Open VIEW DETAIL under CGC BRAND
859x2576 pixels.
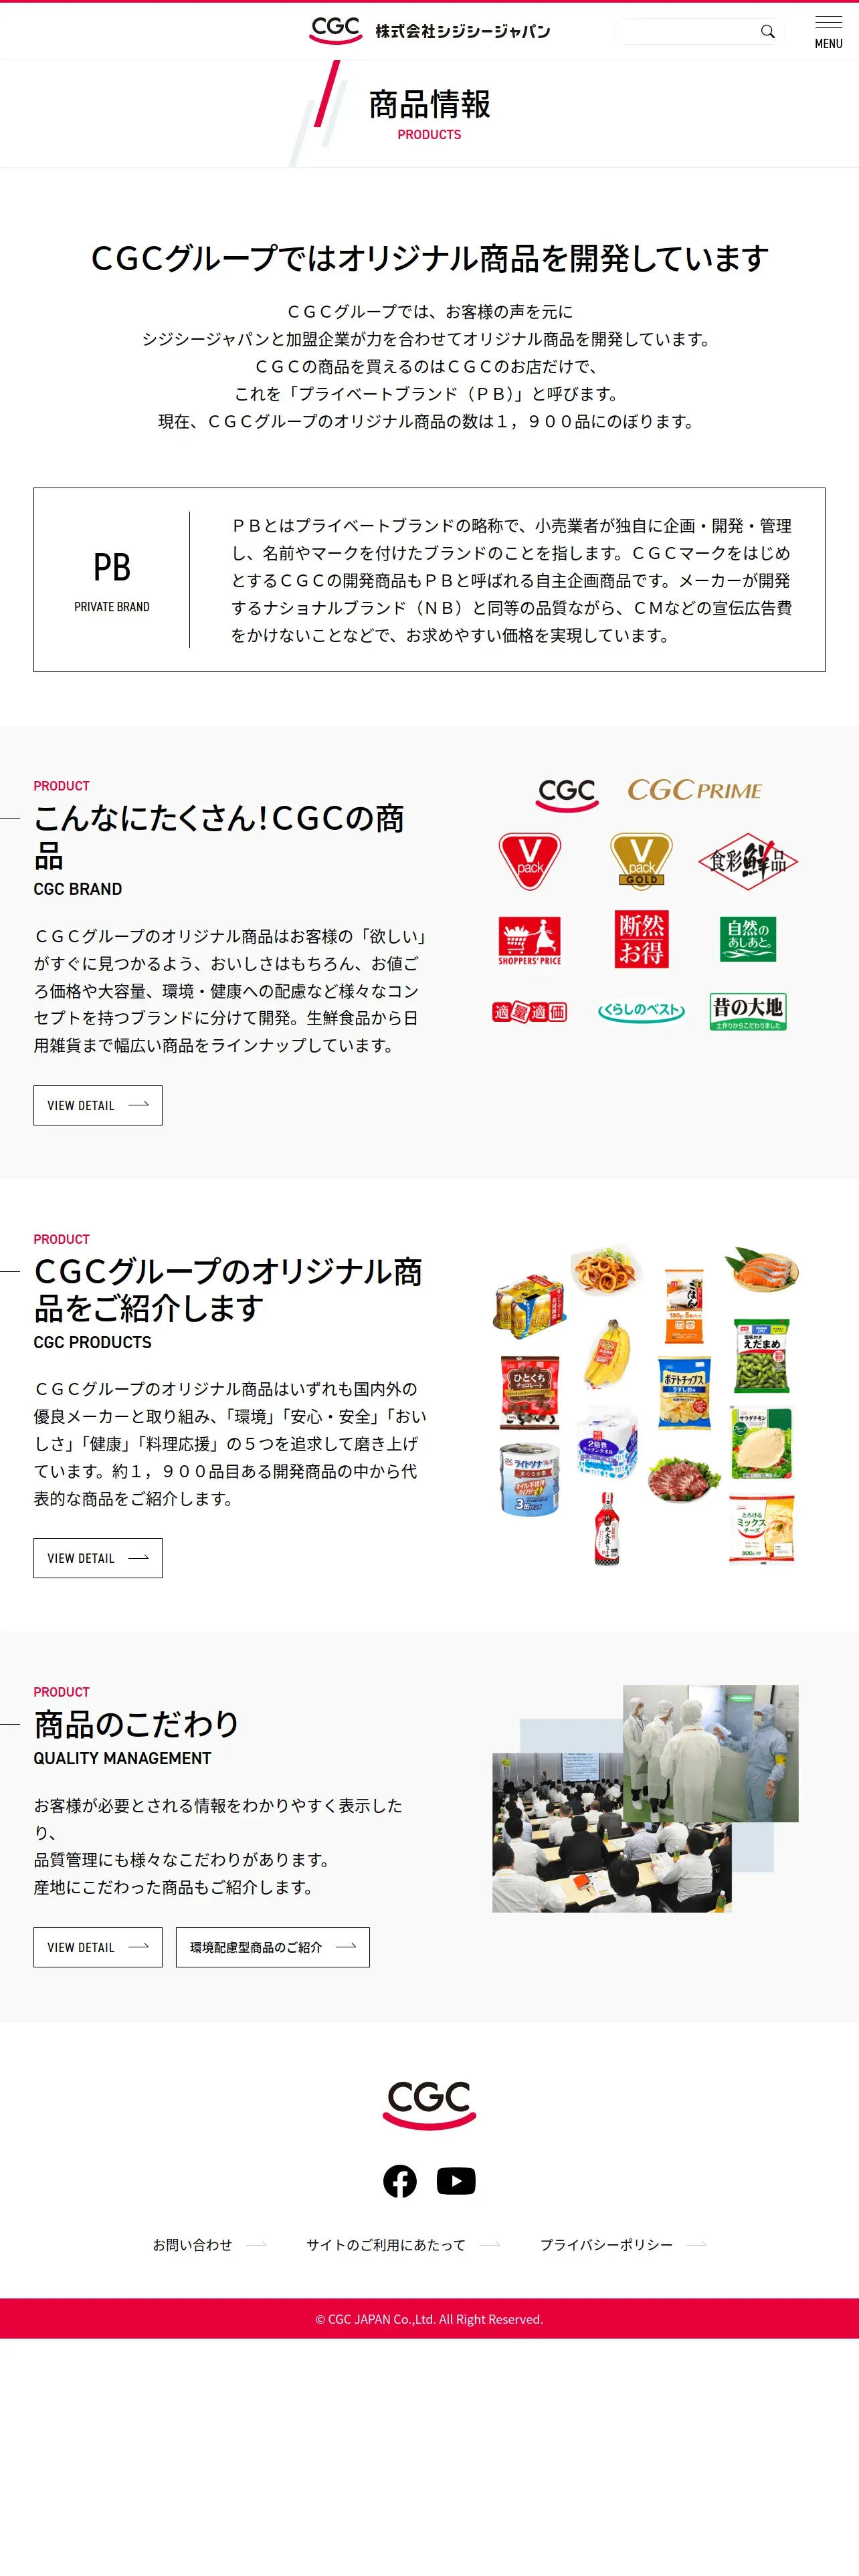98,1105
